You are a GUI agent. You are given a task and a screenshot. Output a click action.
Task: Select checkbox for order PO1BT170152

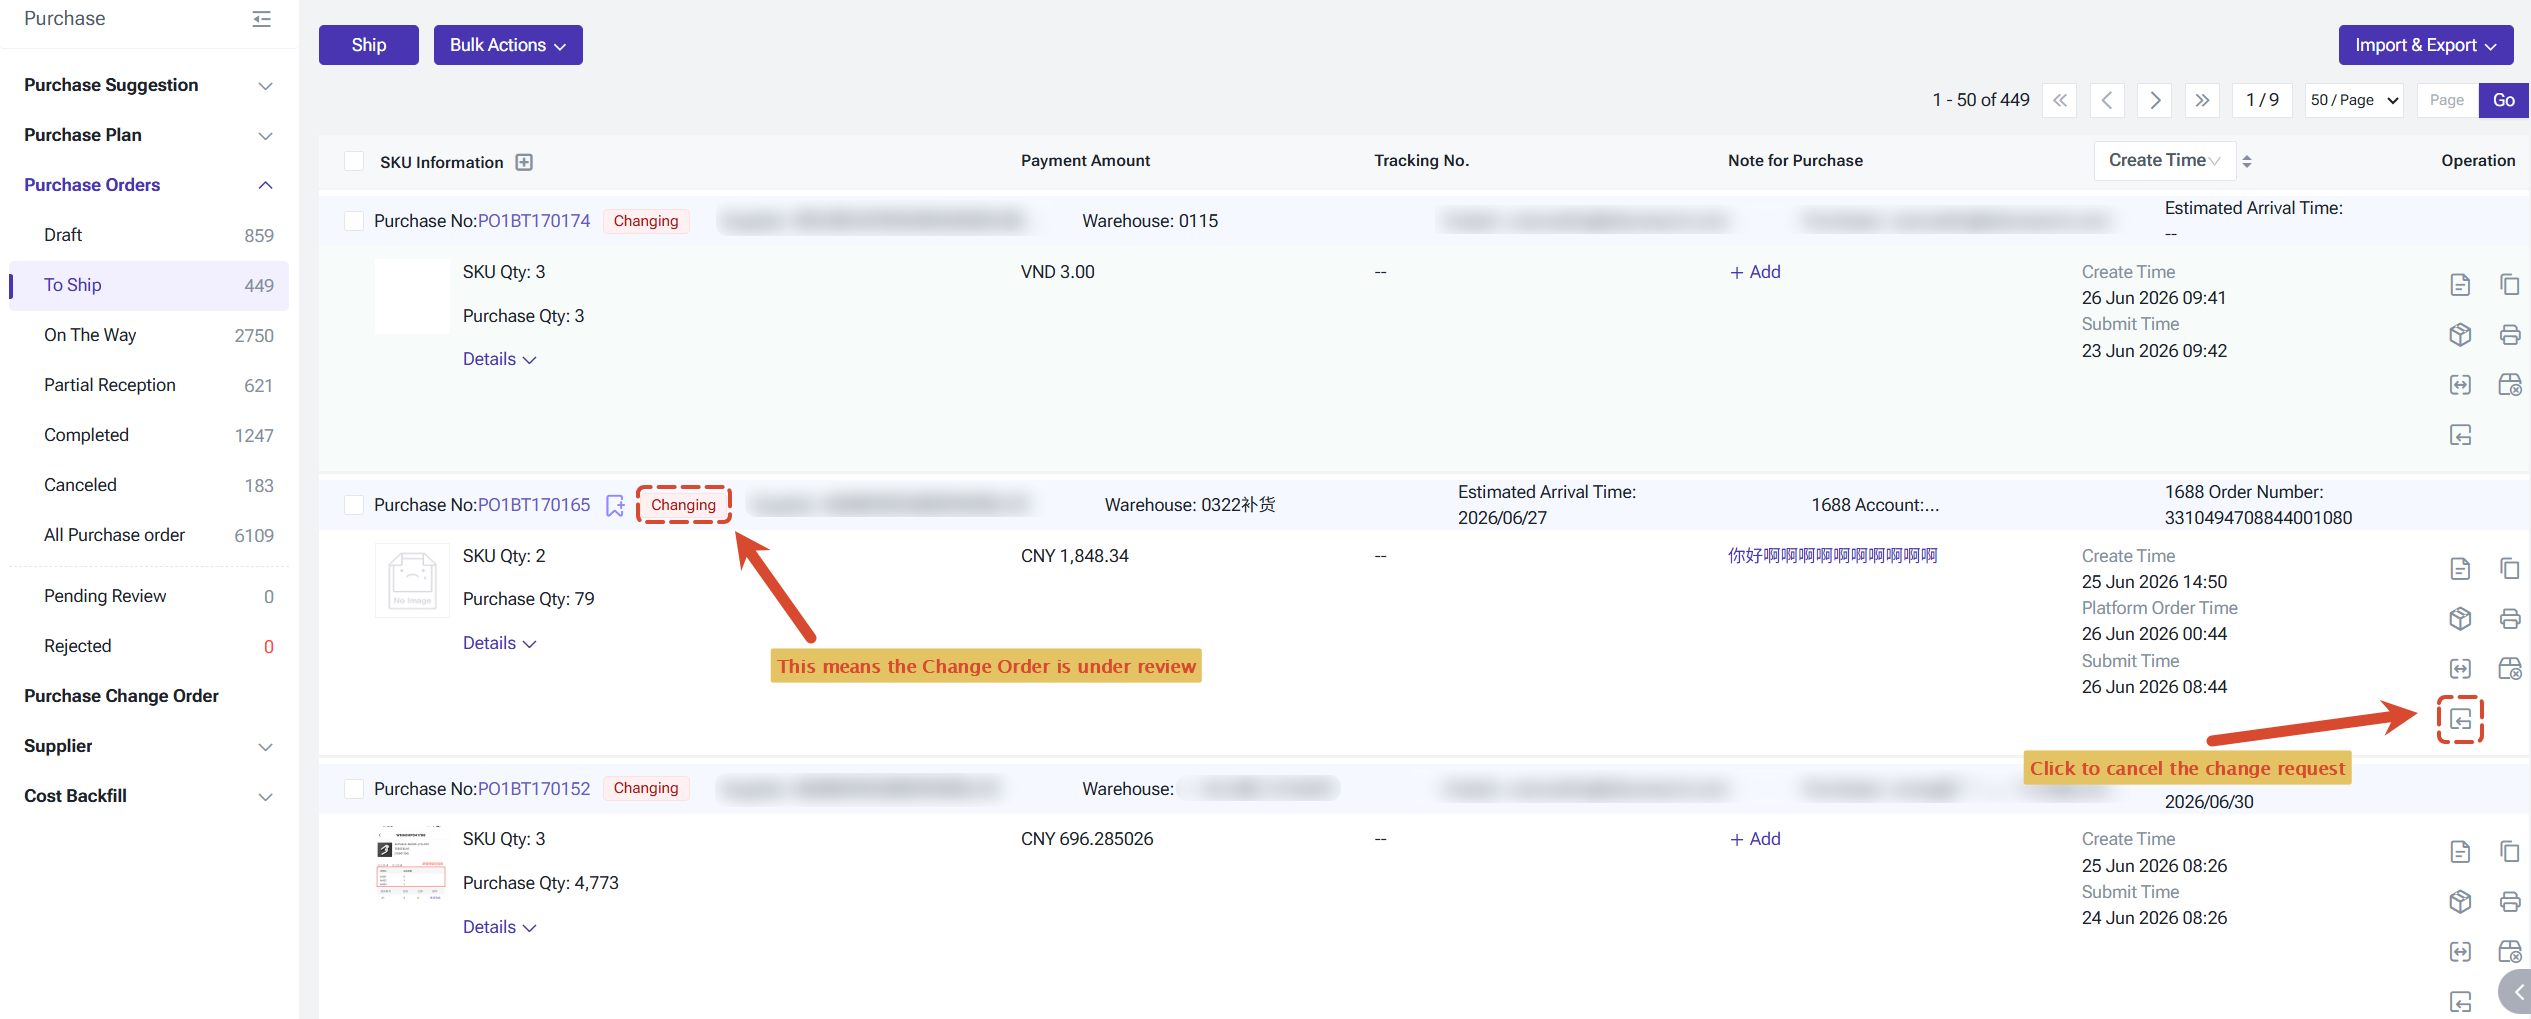[354, 789]
